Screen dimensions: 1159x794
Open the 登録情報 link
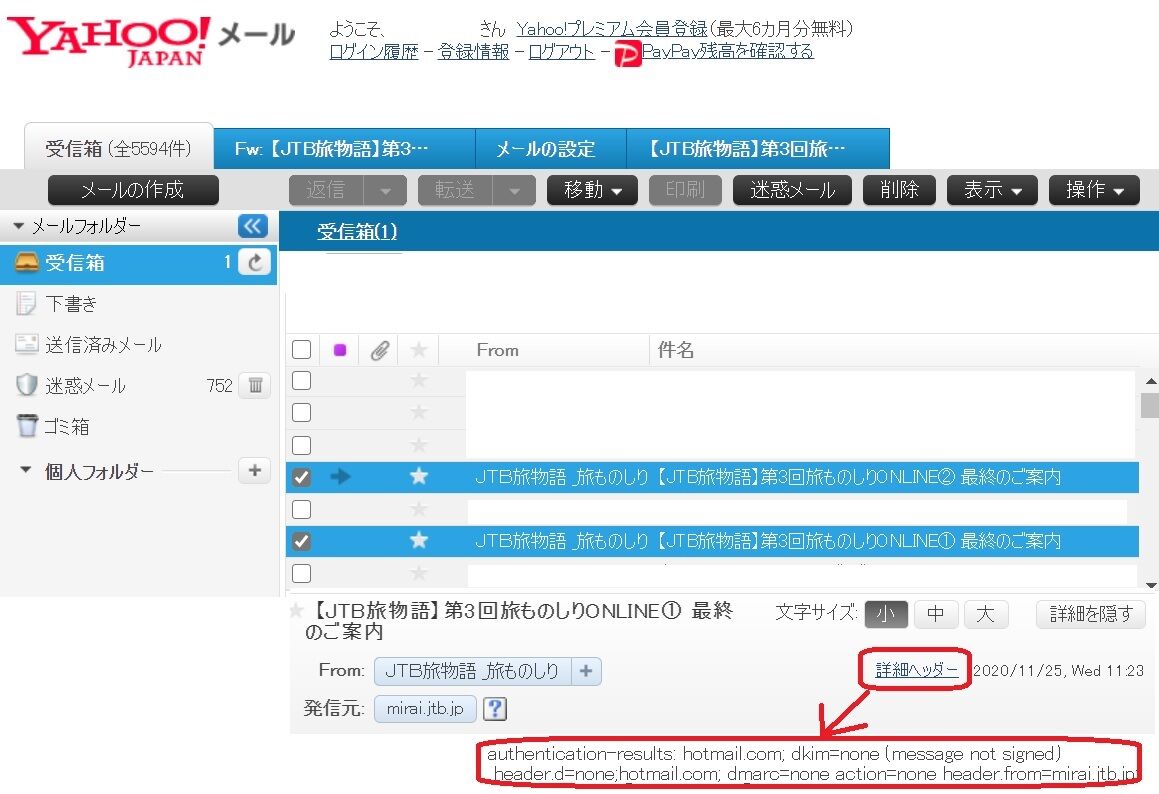474,52
